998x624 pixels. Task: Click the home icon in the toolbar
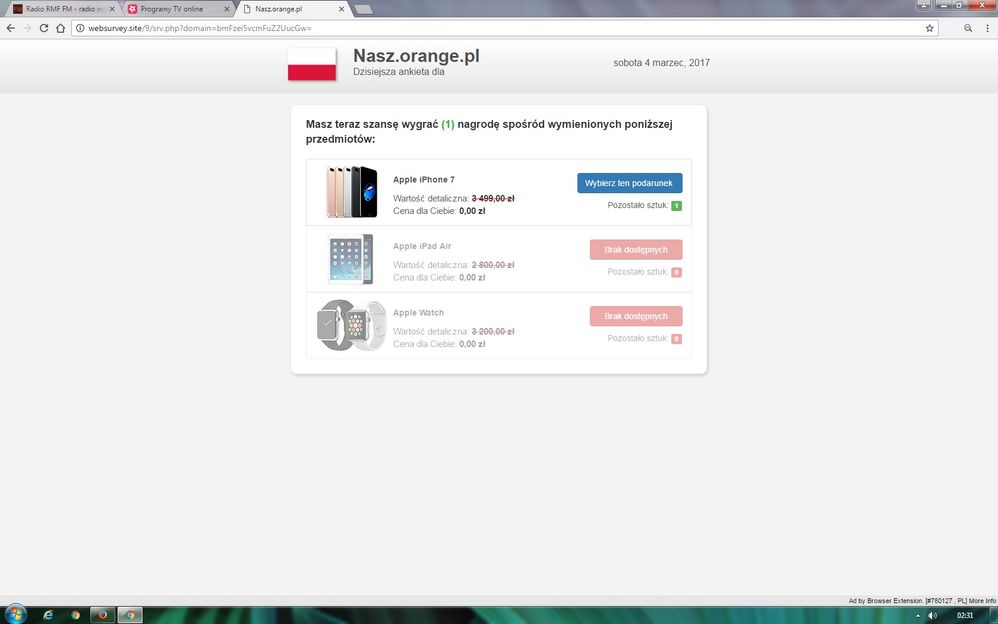click(61, 28)
